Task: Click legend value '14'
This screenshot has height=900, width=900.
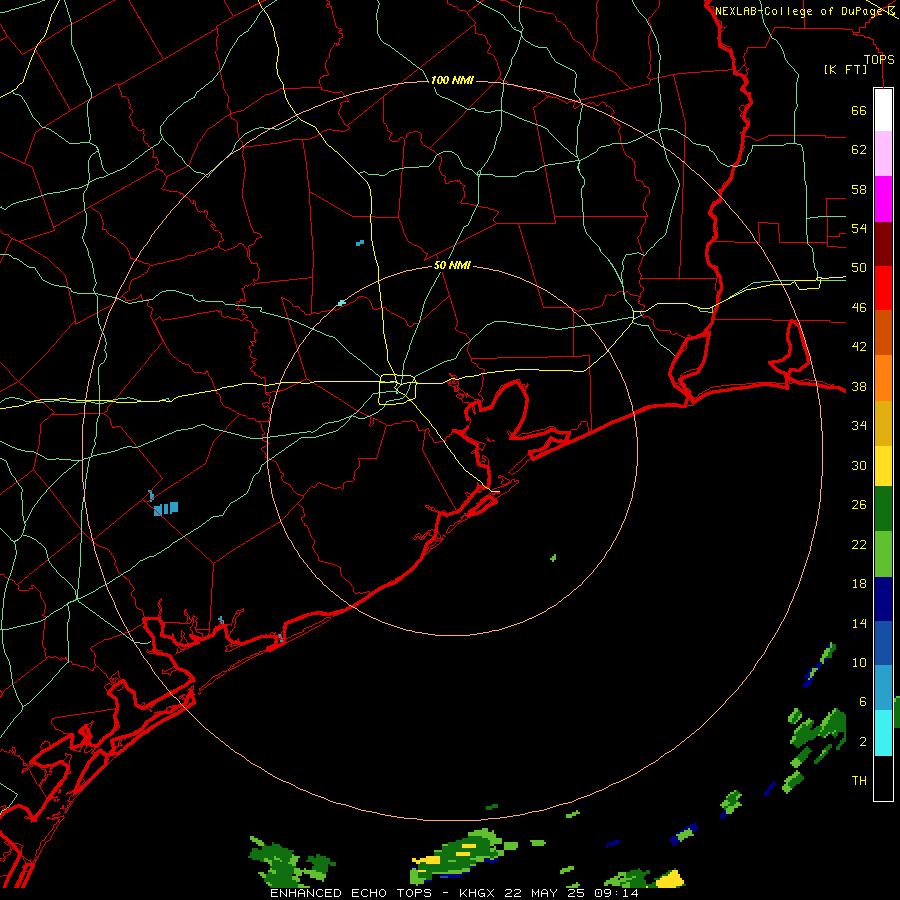Action: 859,623
